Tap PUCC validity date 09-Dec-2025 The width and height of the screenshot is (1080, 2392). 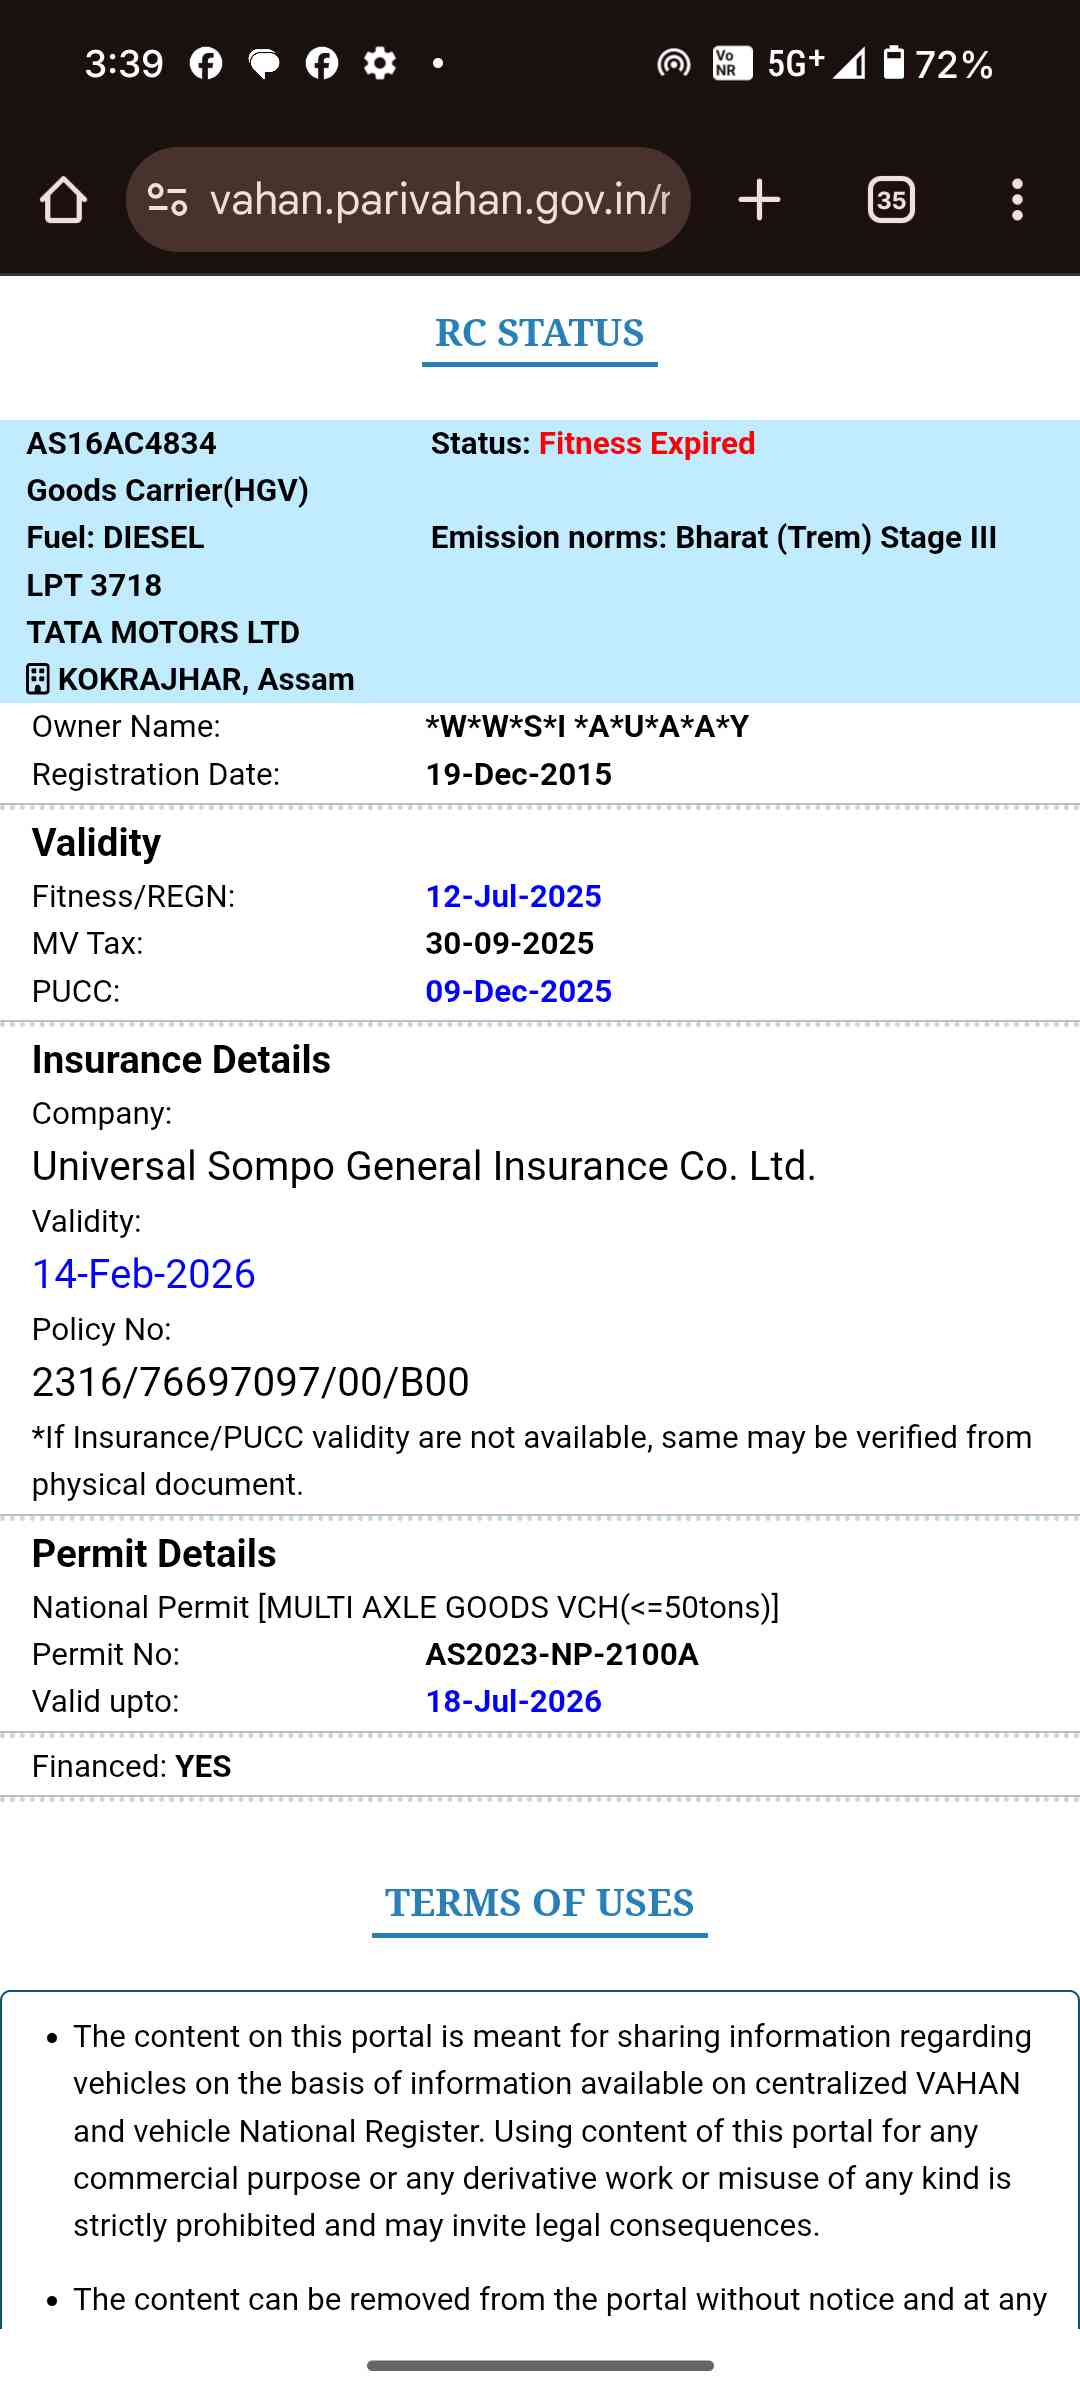(x=518, y=991)
